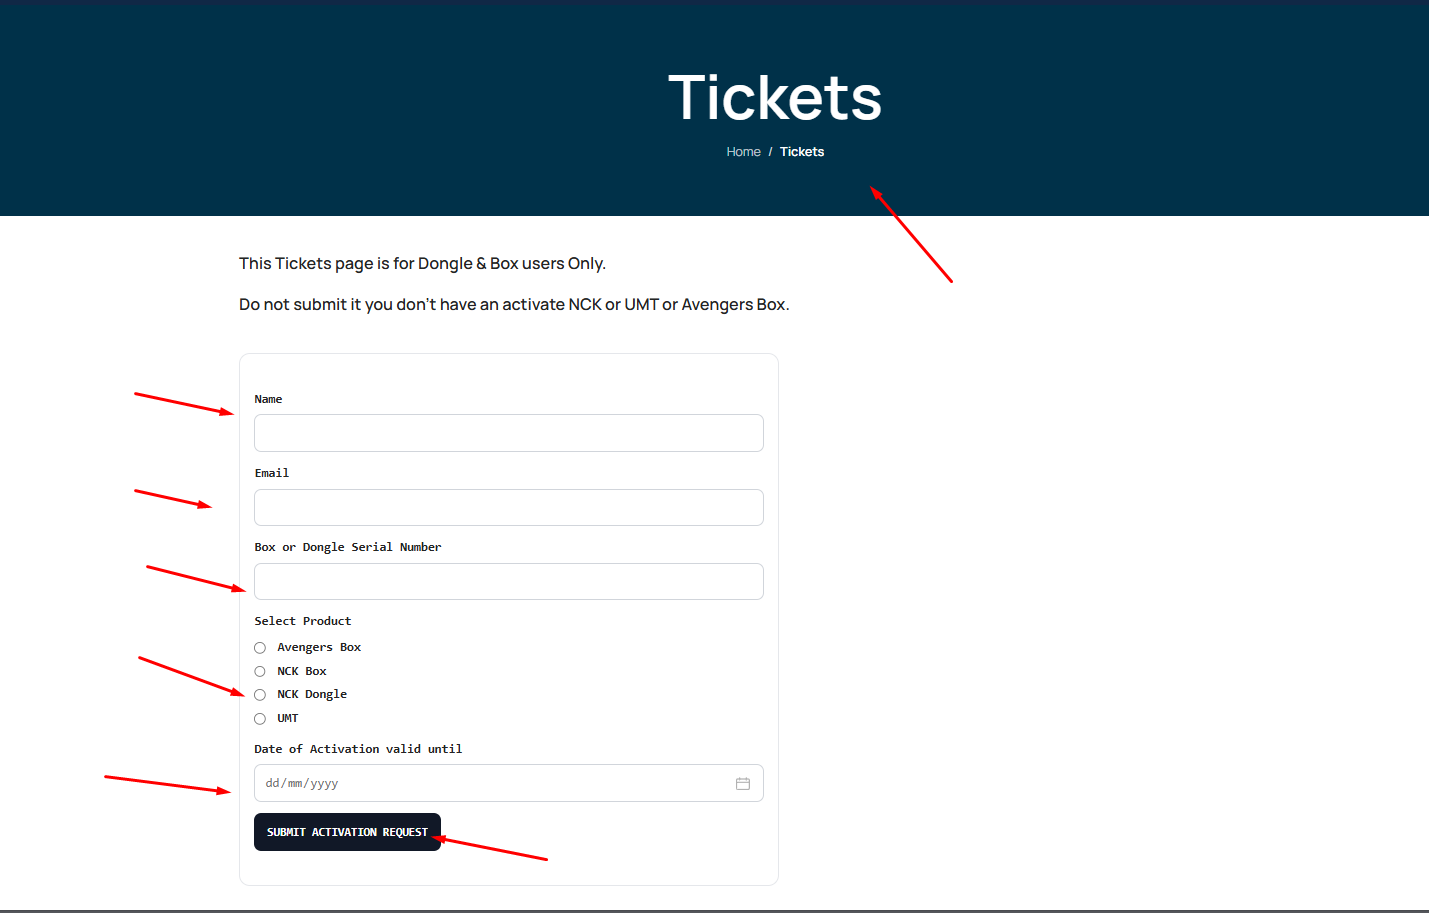Click 'Date of Activation valid until' label
The image size is (1429, 913).
point(358,749)
